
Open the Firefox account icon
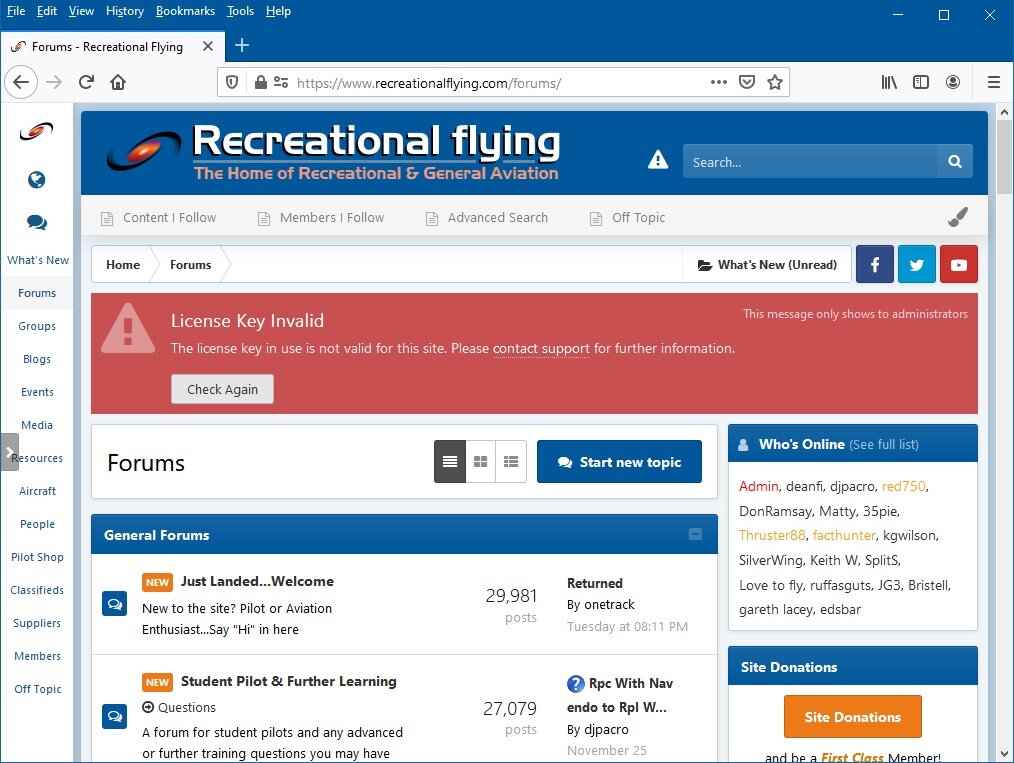(x=953, y=82)
